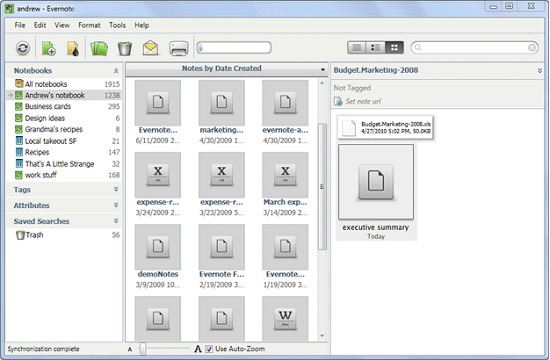Open the Tools menu
The width and height of the screenshot is (550, 360).
117,25
